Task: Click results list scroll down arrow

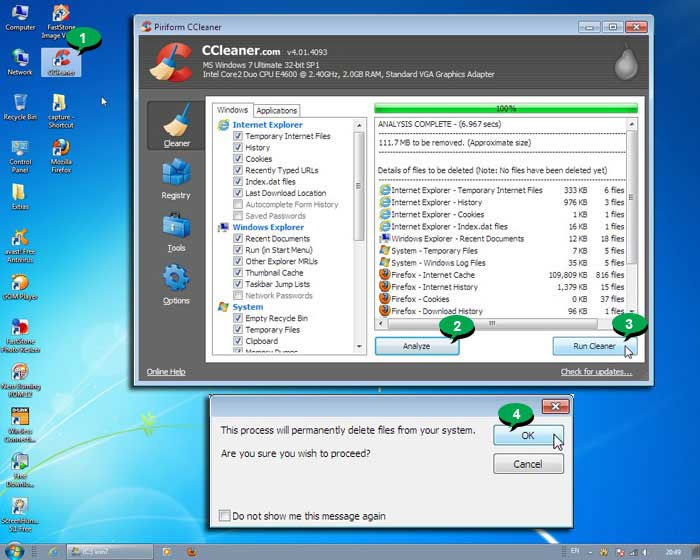Action: click(631, 311)
